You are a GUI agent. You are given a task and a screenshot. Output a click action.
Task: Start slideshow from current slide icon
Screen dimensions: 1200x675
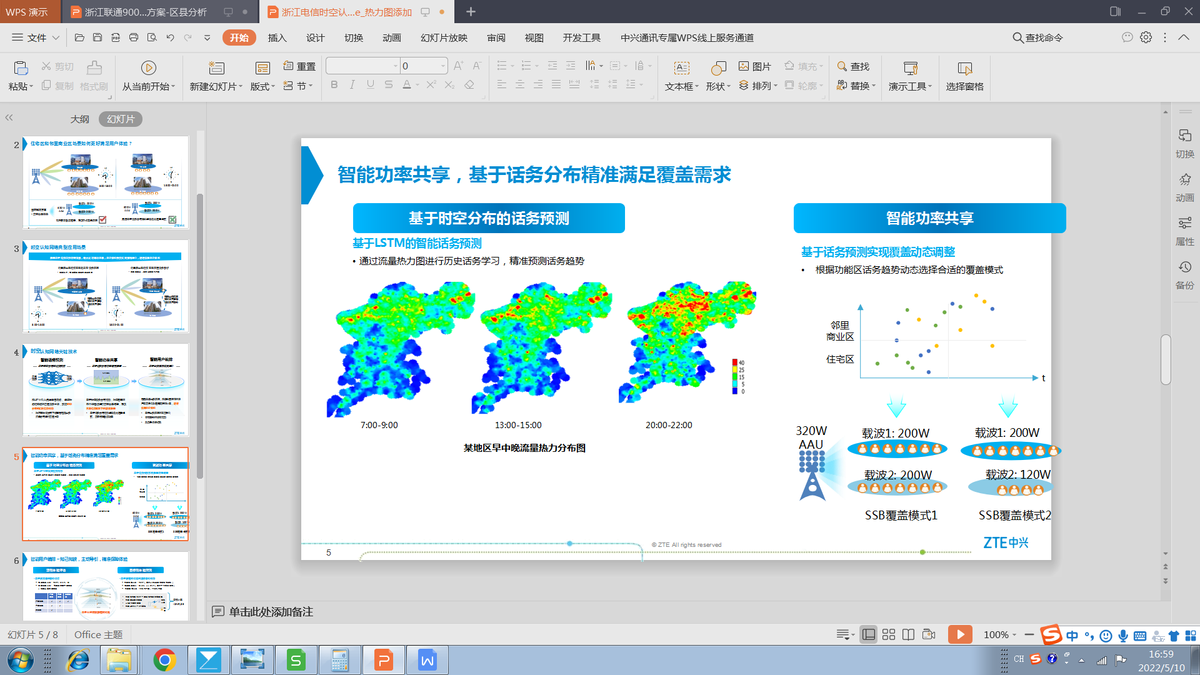coord(148,68)
